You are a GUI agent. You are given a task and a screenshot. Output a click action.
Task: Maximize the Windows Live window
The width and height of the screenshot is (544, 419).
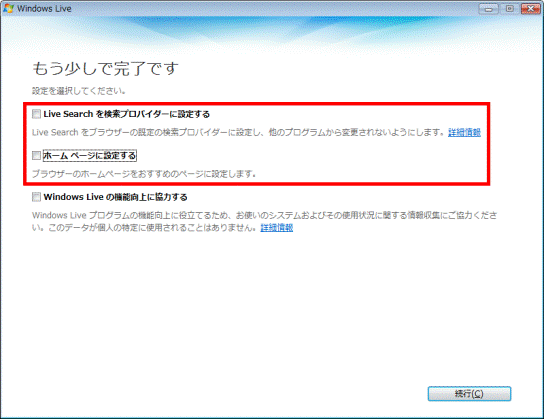(509, 9)
